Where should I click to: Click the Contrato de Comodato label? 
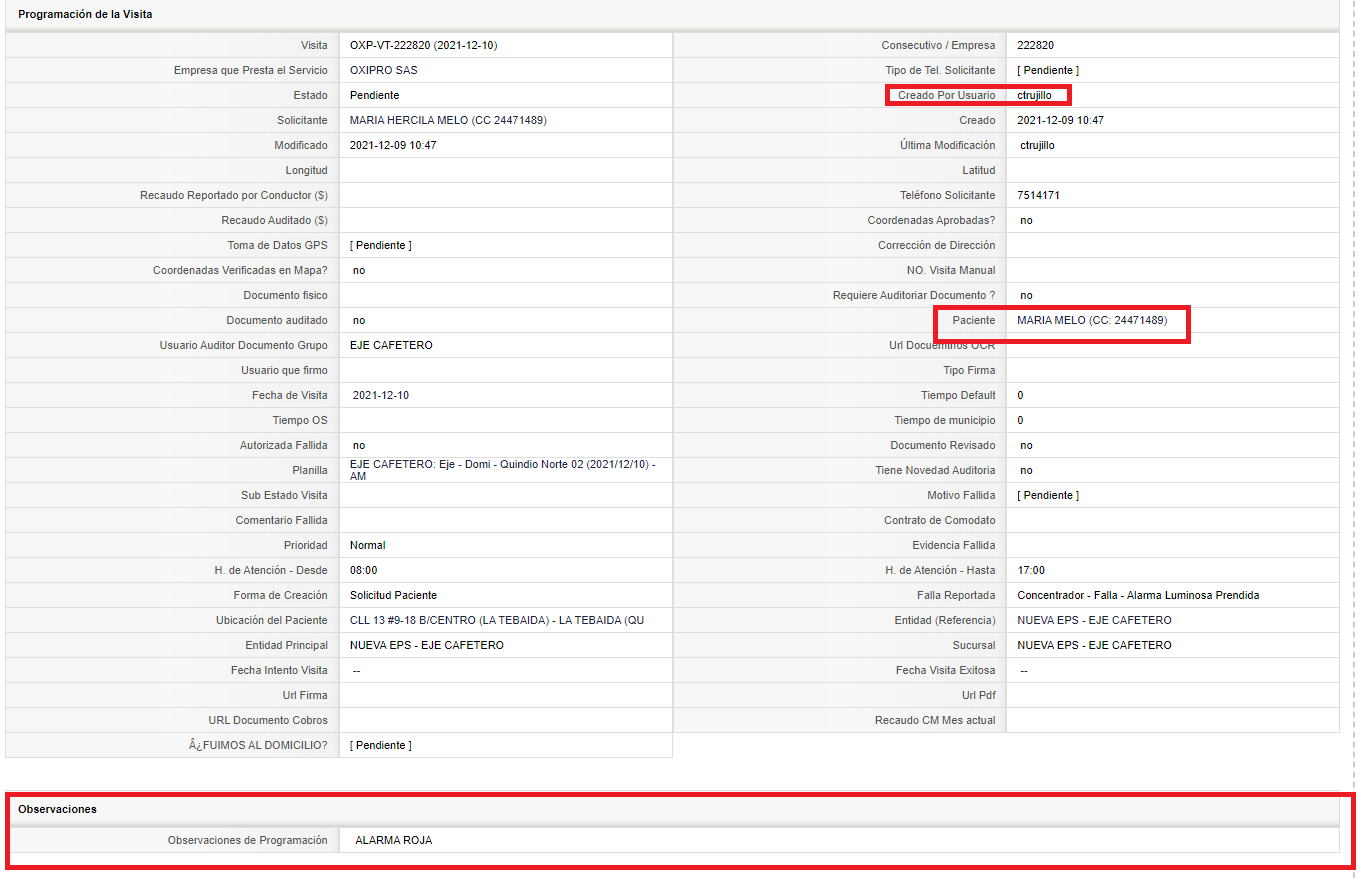[x=940, y=520]
